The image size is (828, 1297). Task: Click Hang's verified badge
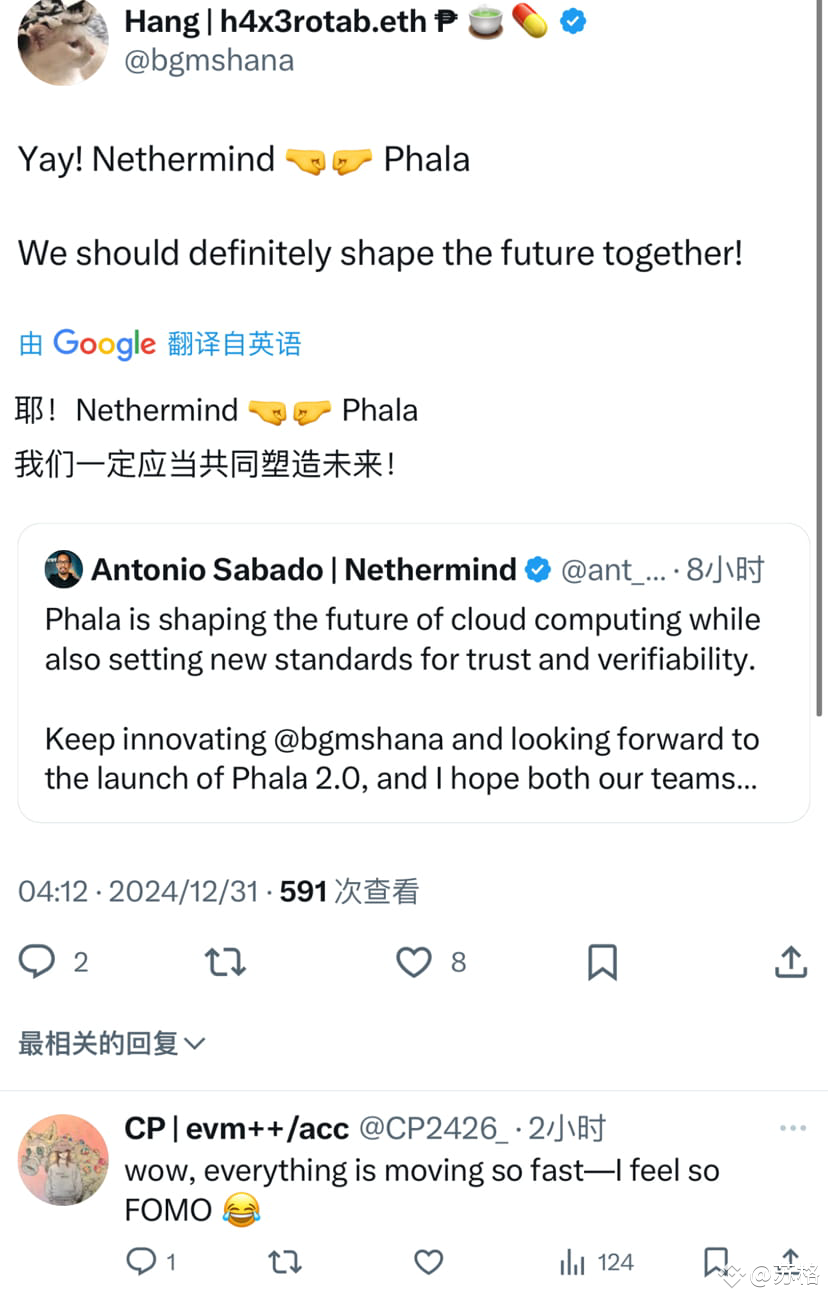point(572,20)
